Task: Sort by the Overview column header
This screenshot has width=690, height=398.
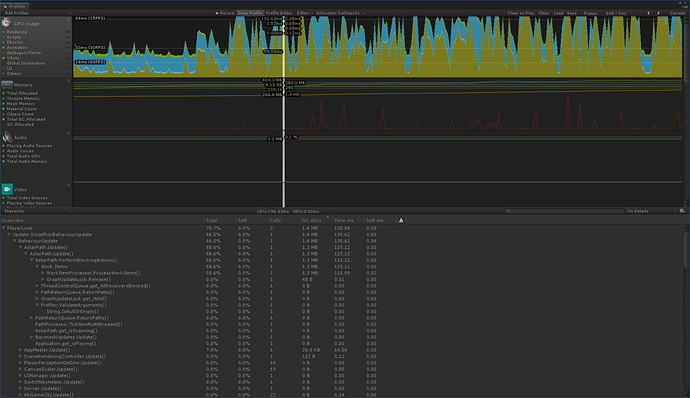Action: 102,220
